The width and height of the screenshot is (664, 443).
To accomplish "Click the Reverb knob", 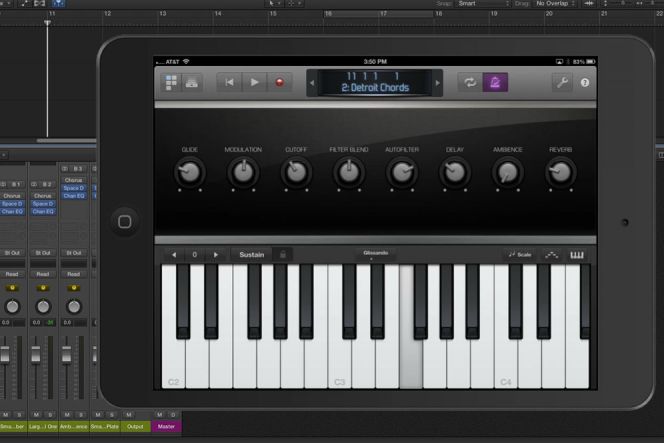I will [x=560, y=172].
